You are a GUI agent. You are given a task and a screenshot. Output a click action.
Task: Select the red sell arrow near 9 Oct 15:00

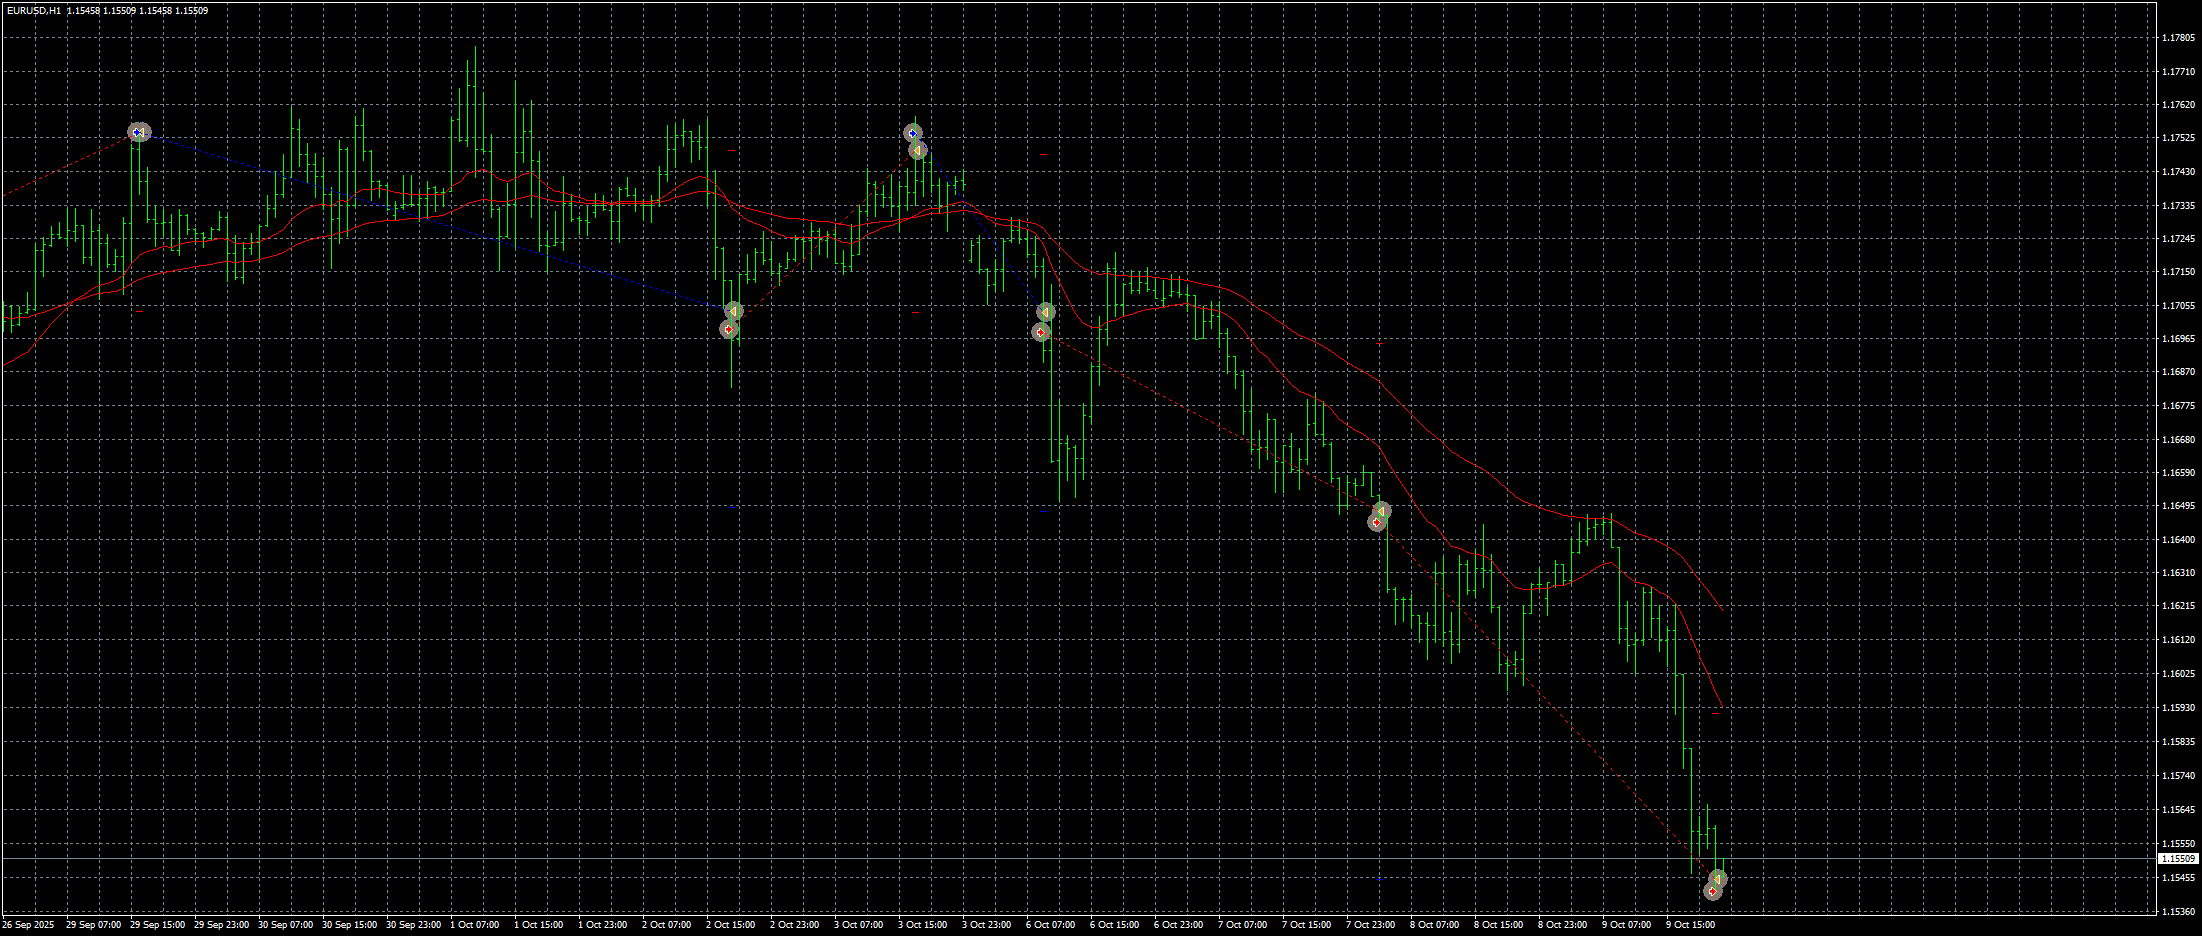(1713, 890)
